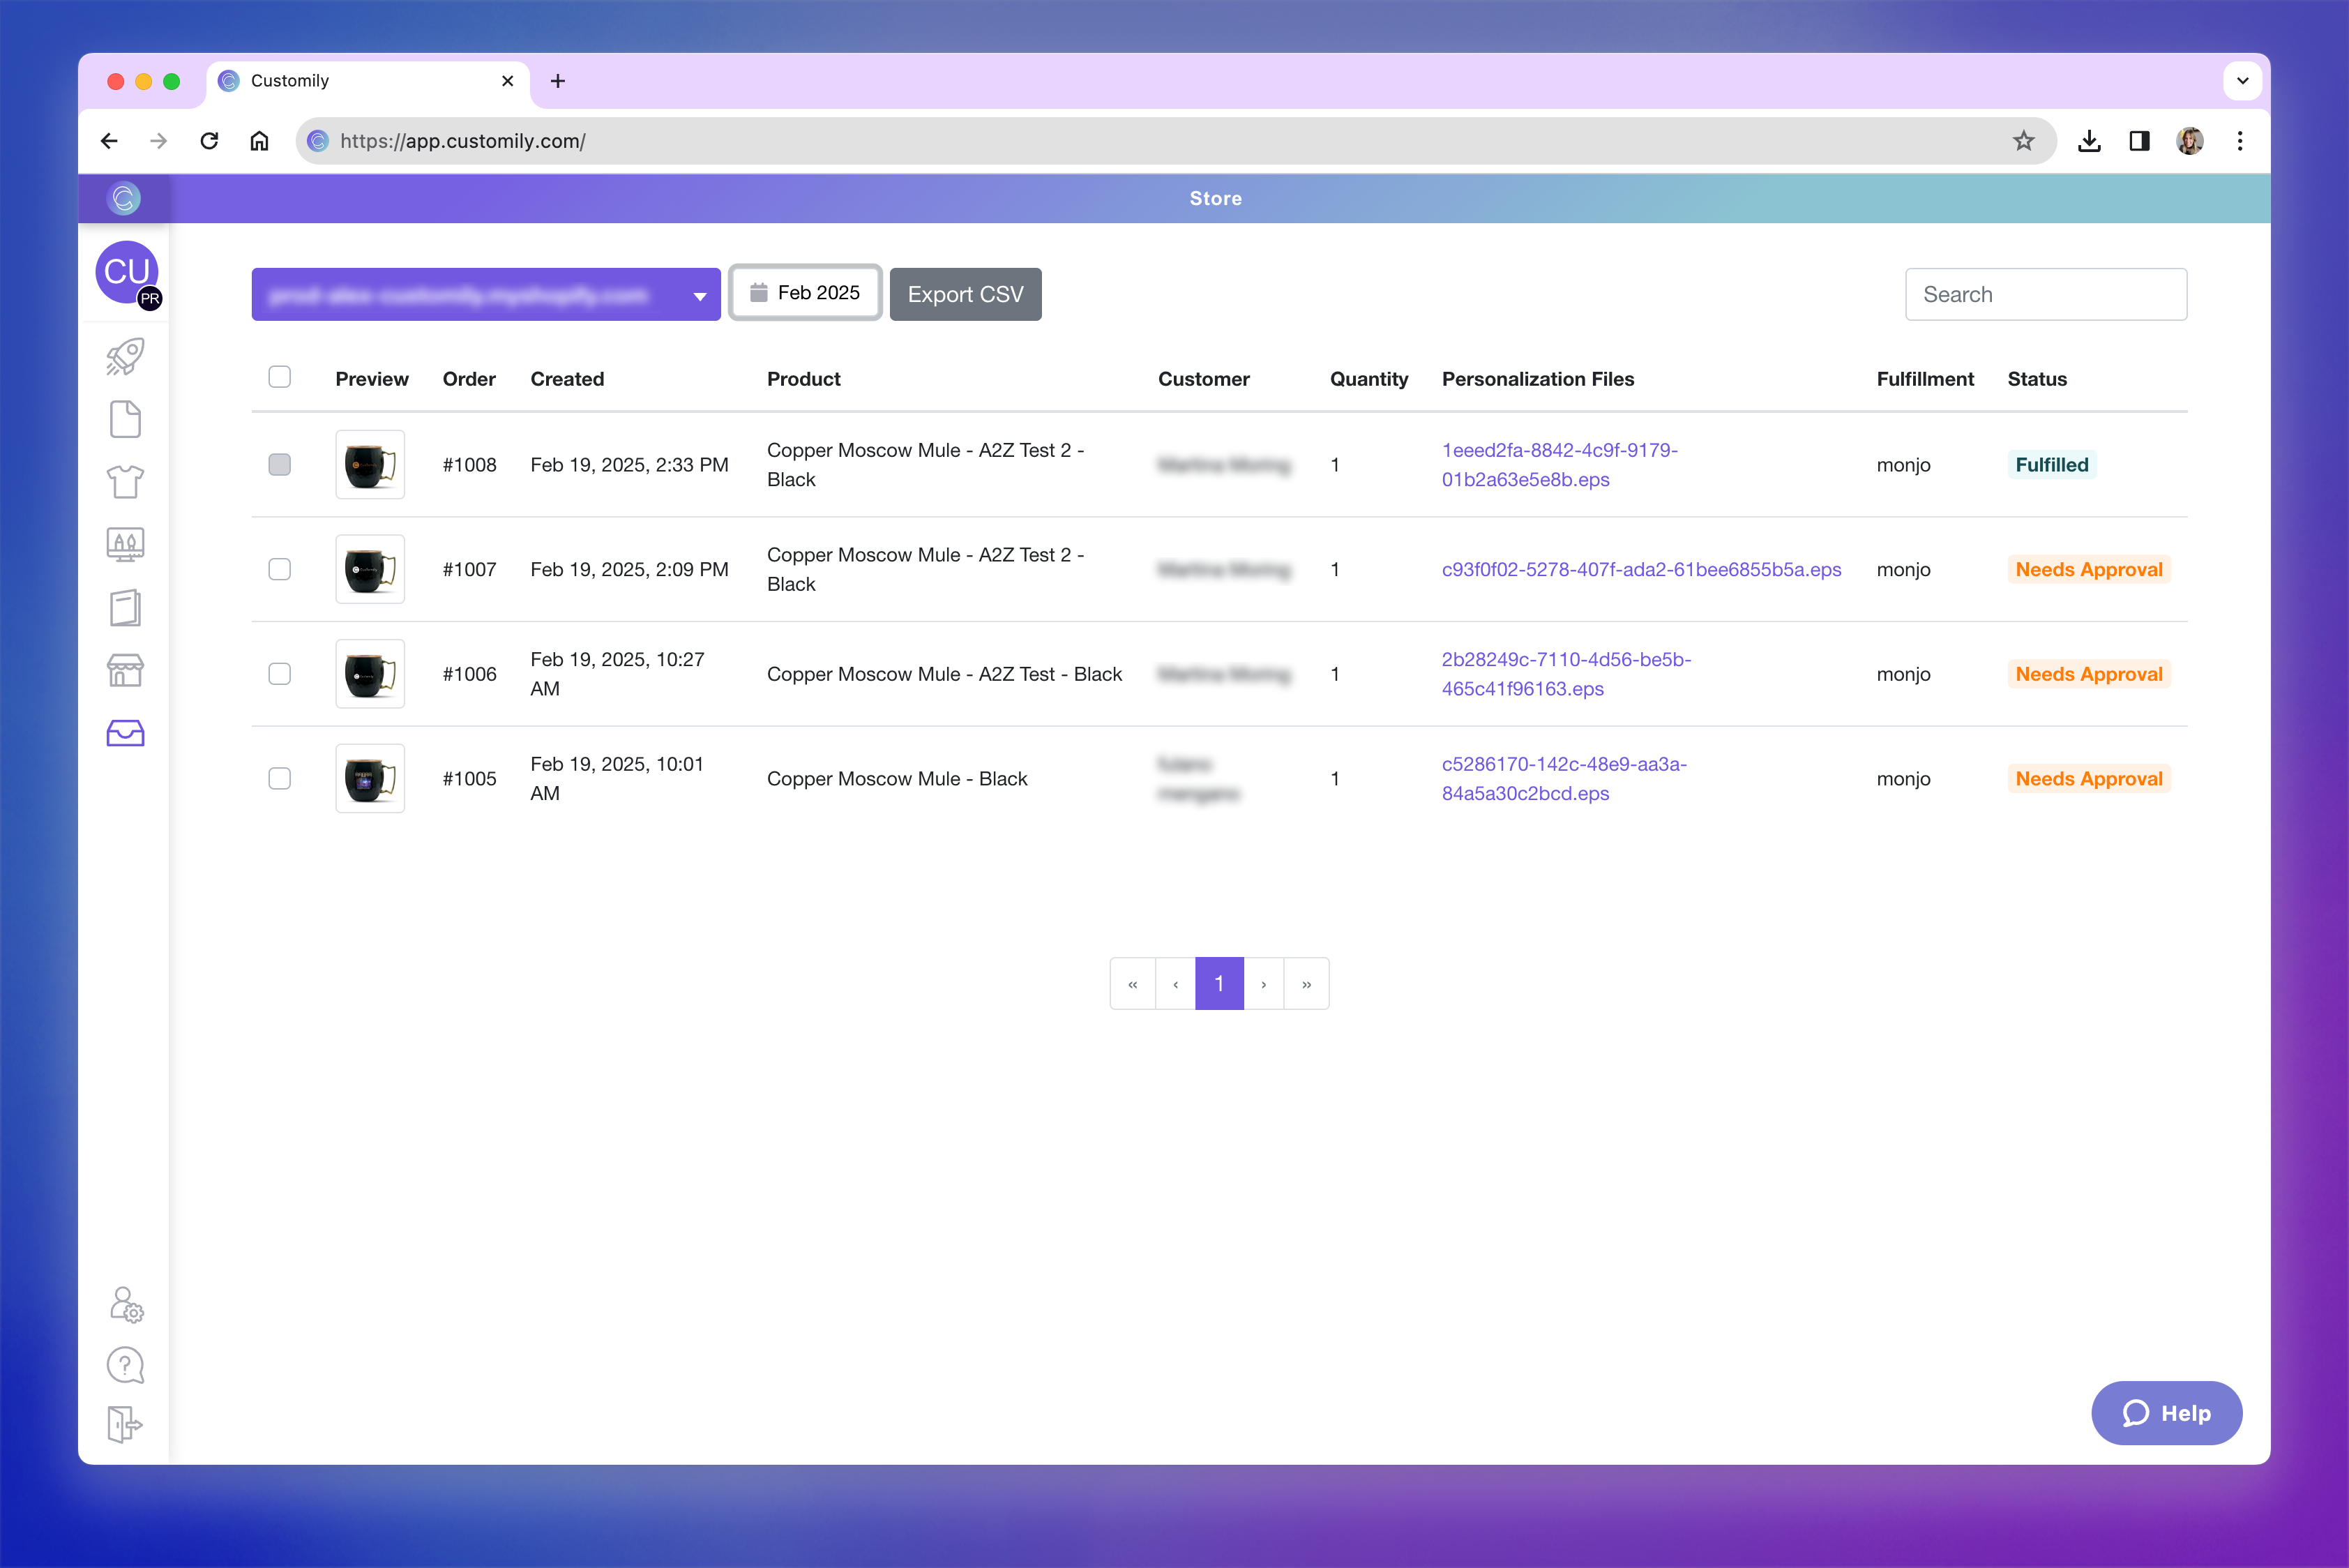Image resolution: width=2349 pixels, height=1568 pixels.
Task: Open the rocket launch icon in sidebar
Action: 125,357
